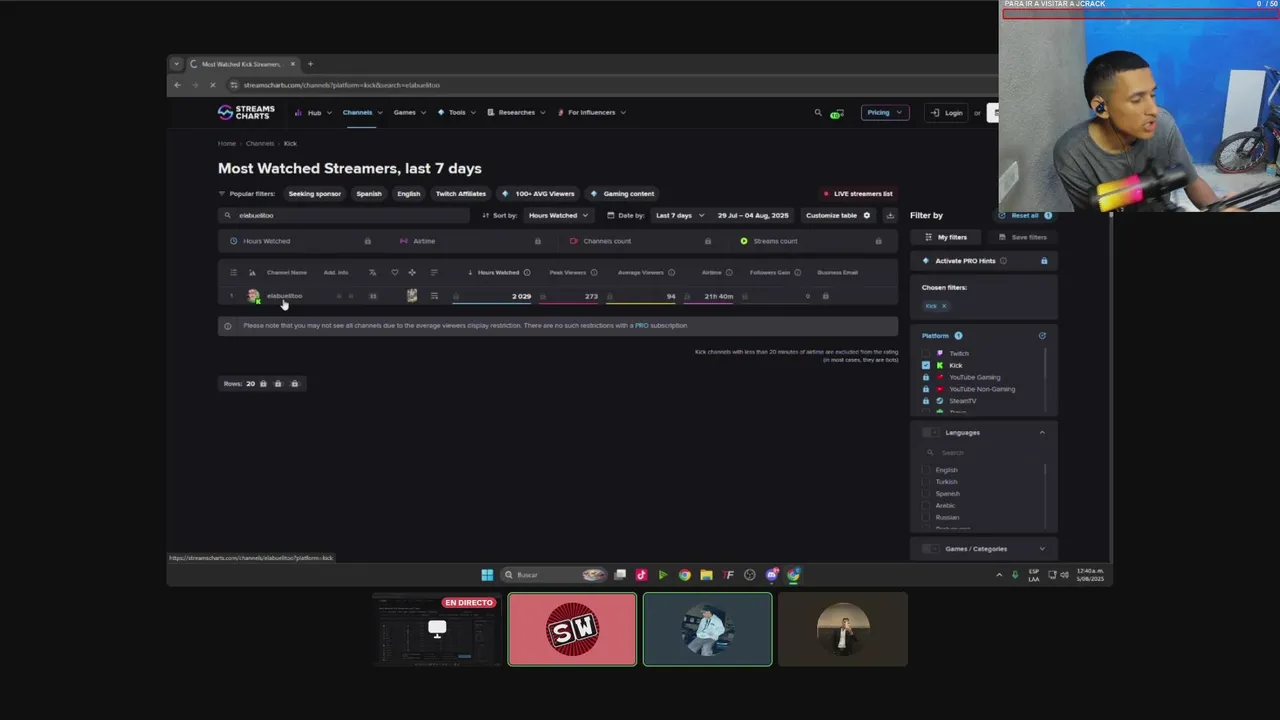This screenshot has width=1280, height=720.
Task: Click the channel search field with elabuelitoo
Action: 344,215
